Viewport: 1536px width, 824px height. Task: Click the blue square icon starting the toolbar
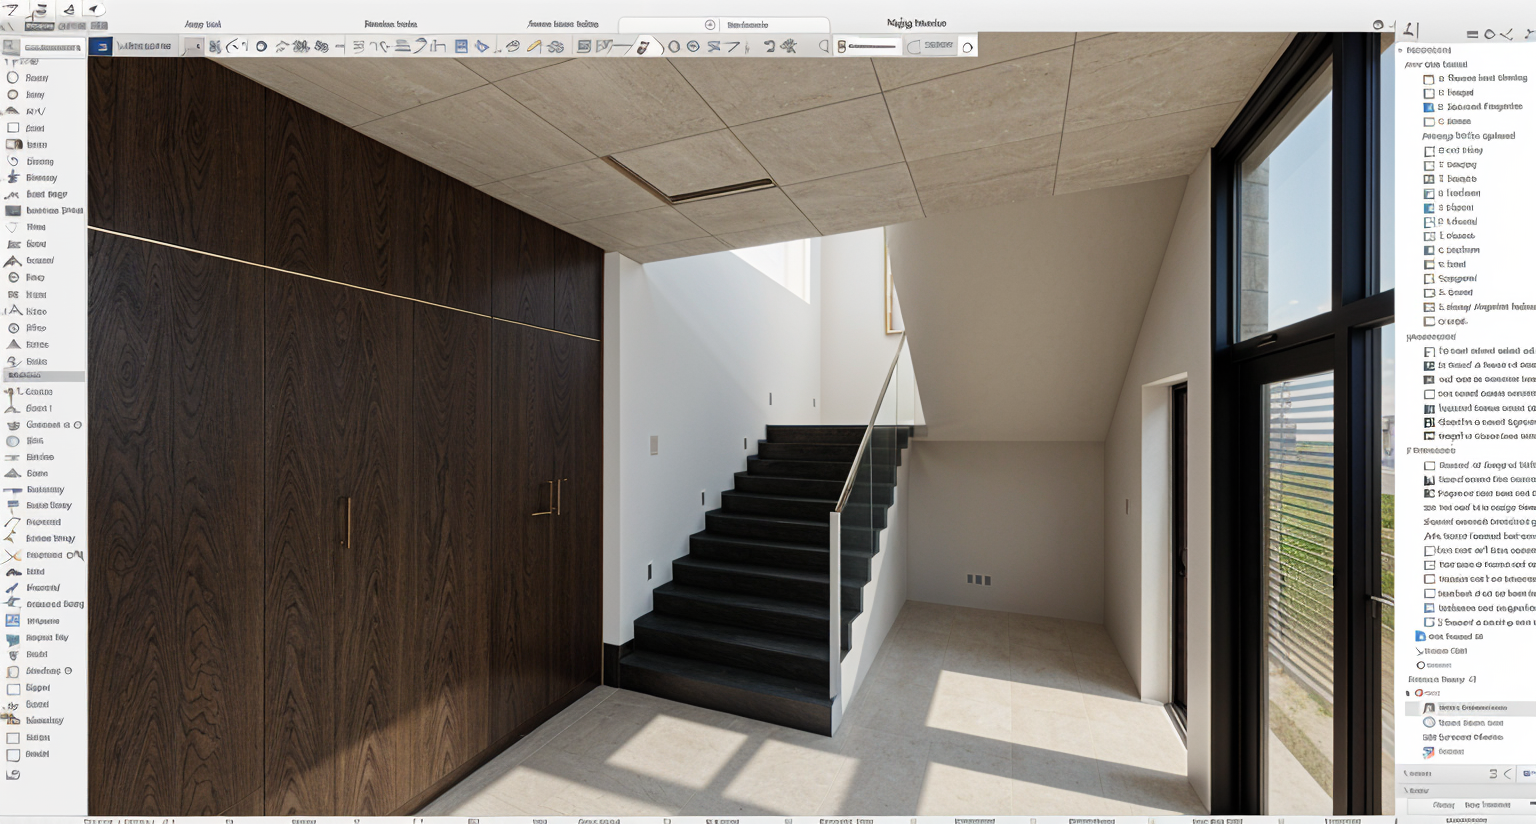(x=101, y=46)
